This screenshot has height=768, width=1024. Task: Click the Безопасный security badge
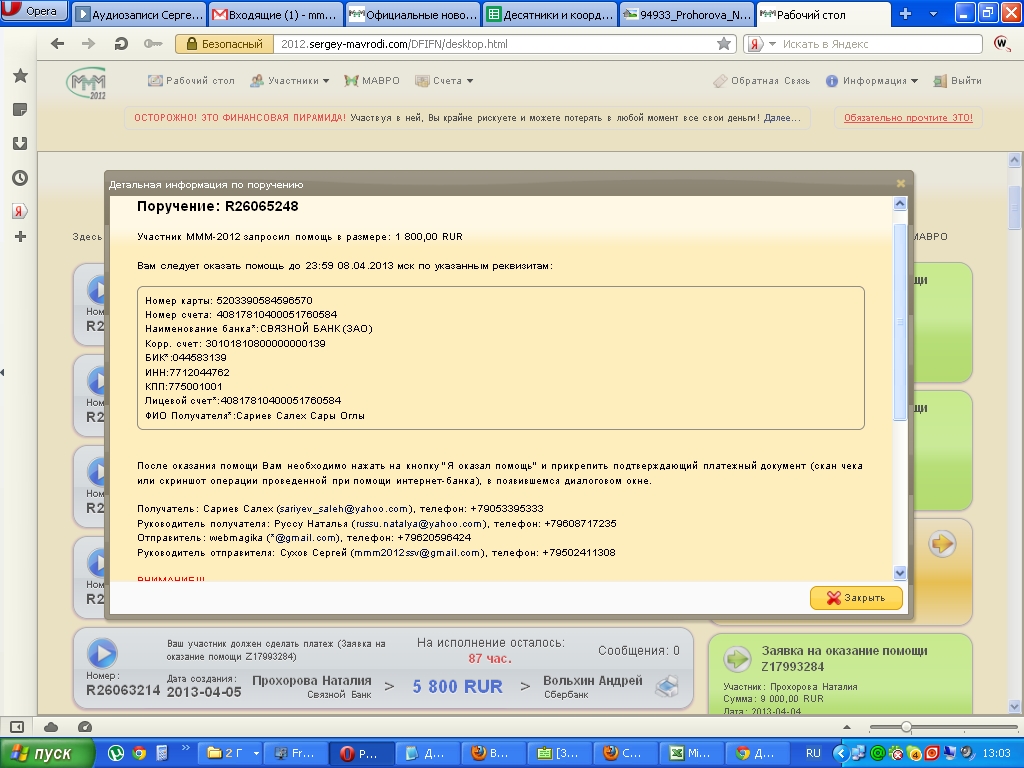[225, 44]
